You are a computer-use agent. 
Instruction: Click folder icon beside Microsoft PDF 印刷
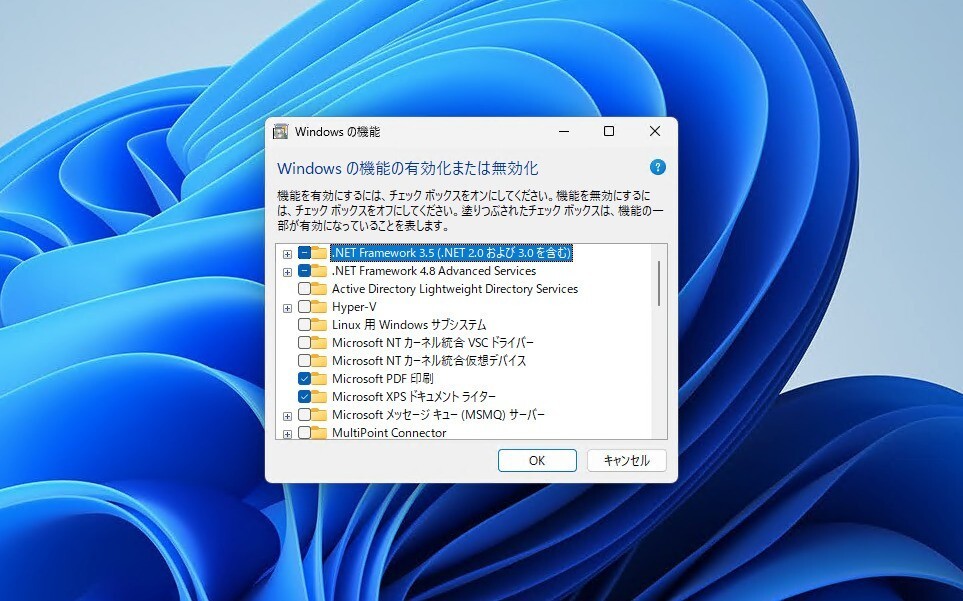coord(319,378)
